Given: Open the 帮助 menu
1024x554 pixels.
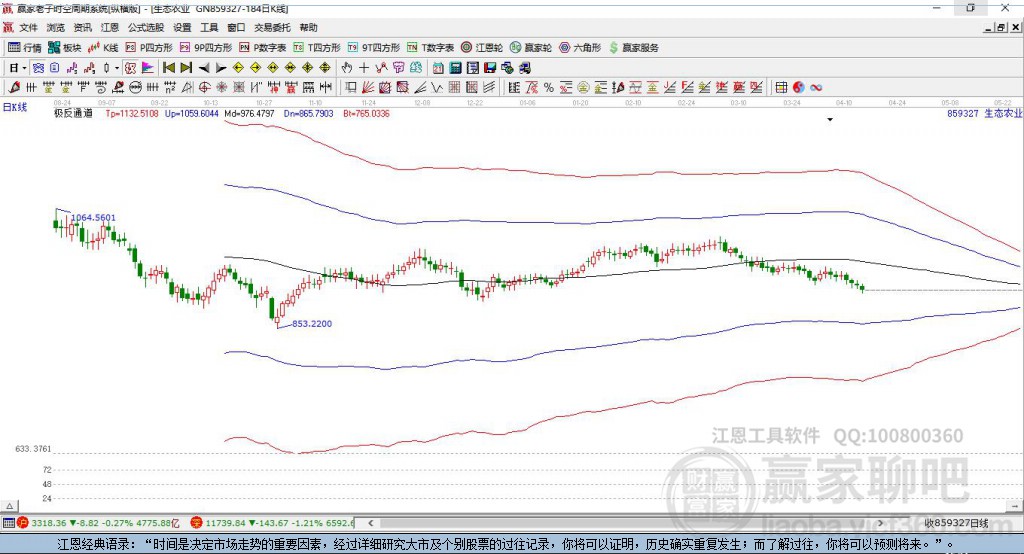Looking at the screenshot, I should point(308,27).
